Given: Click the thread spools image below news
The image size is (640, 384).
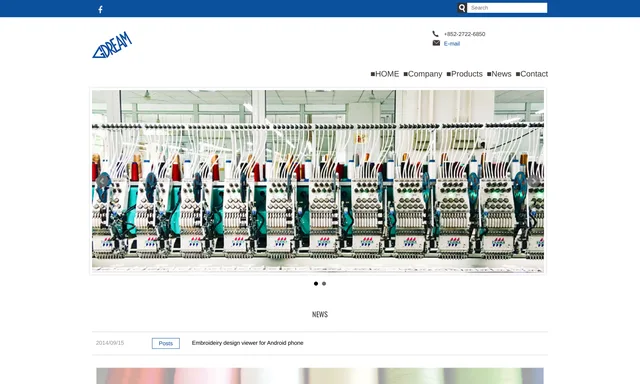Looking at the screenshot, I should pos(320,376).
